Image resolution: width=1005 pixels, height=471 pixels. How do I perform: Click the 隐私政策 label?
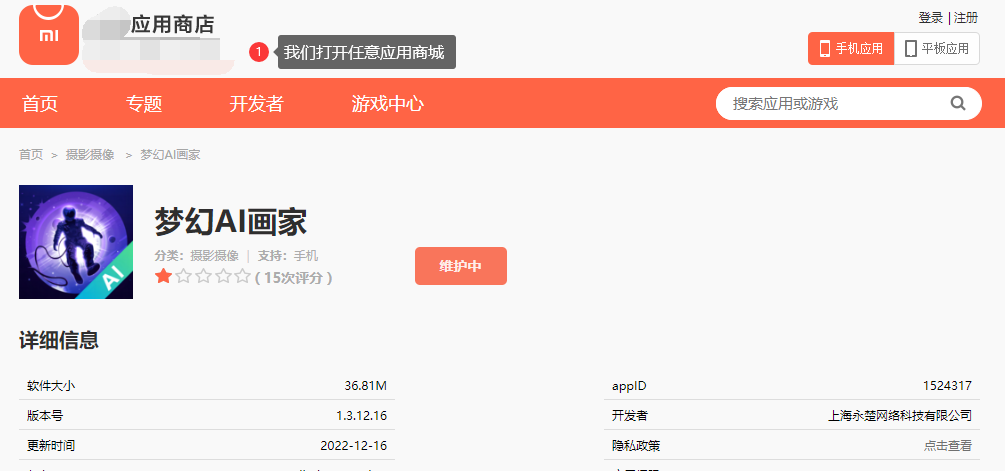636,445
